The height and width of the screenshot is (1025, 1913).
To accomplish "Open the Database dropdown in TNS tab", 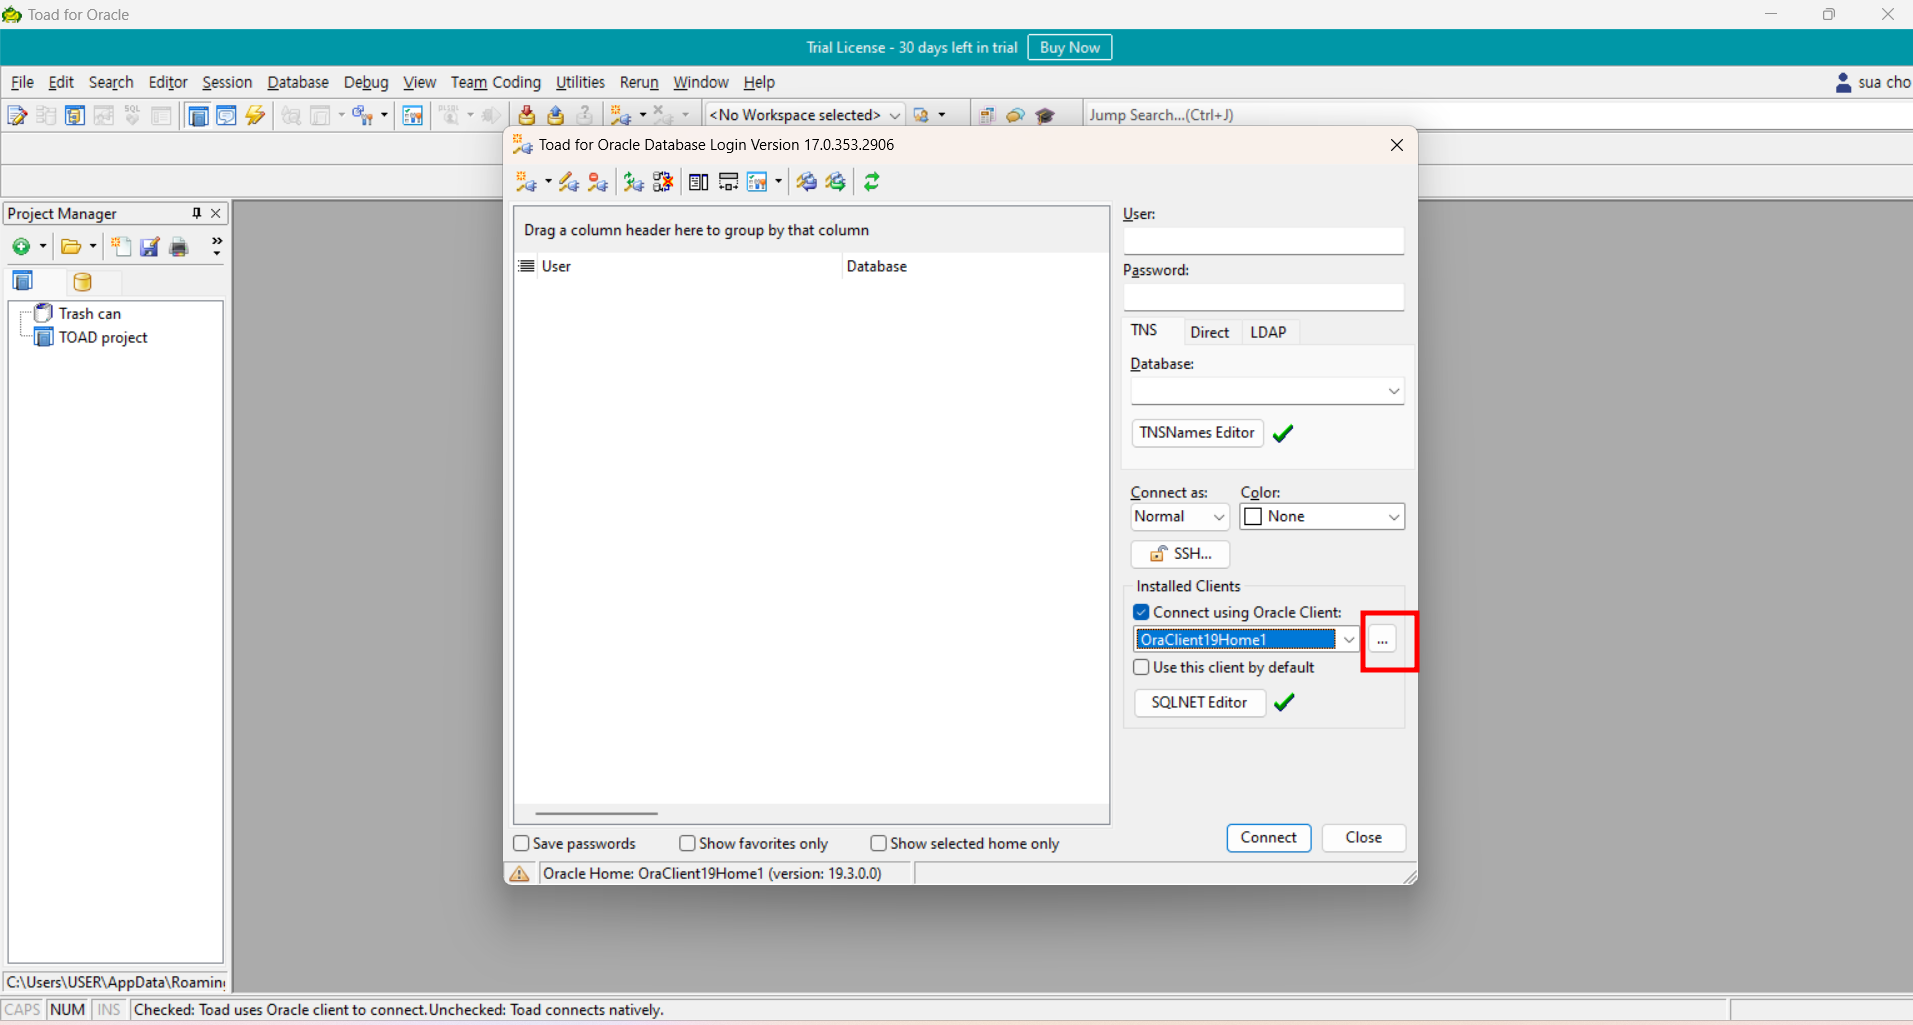I will [1394, 391].
